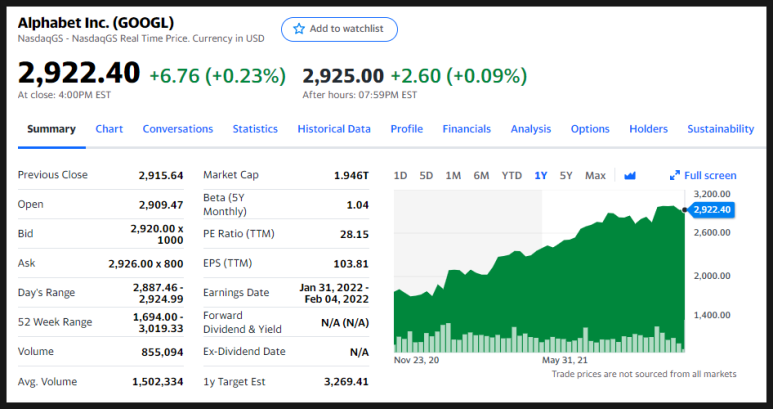Image resolution: width=773 pixels, height=409 pixels.
Task: Click the 3,200.00 axis label
Action: coord(712,194)
